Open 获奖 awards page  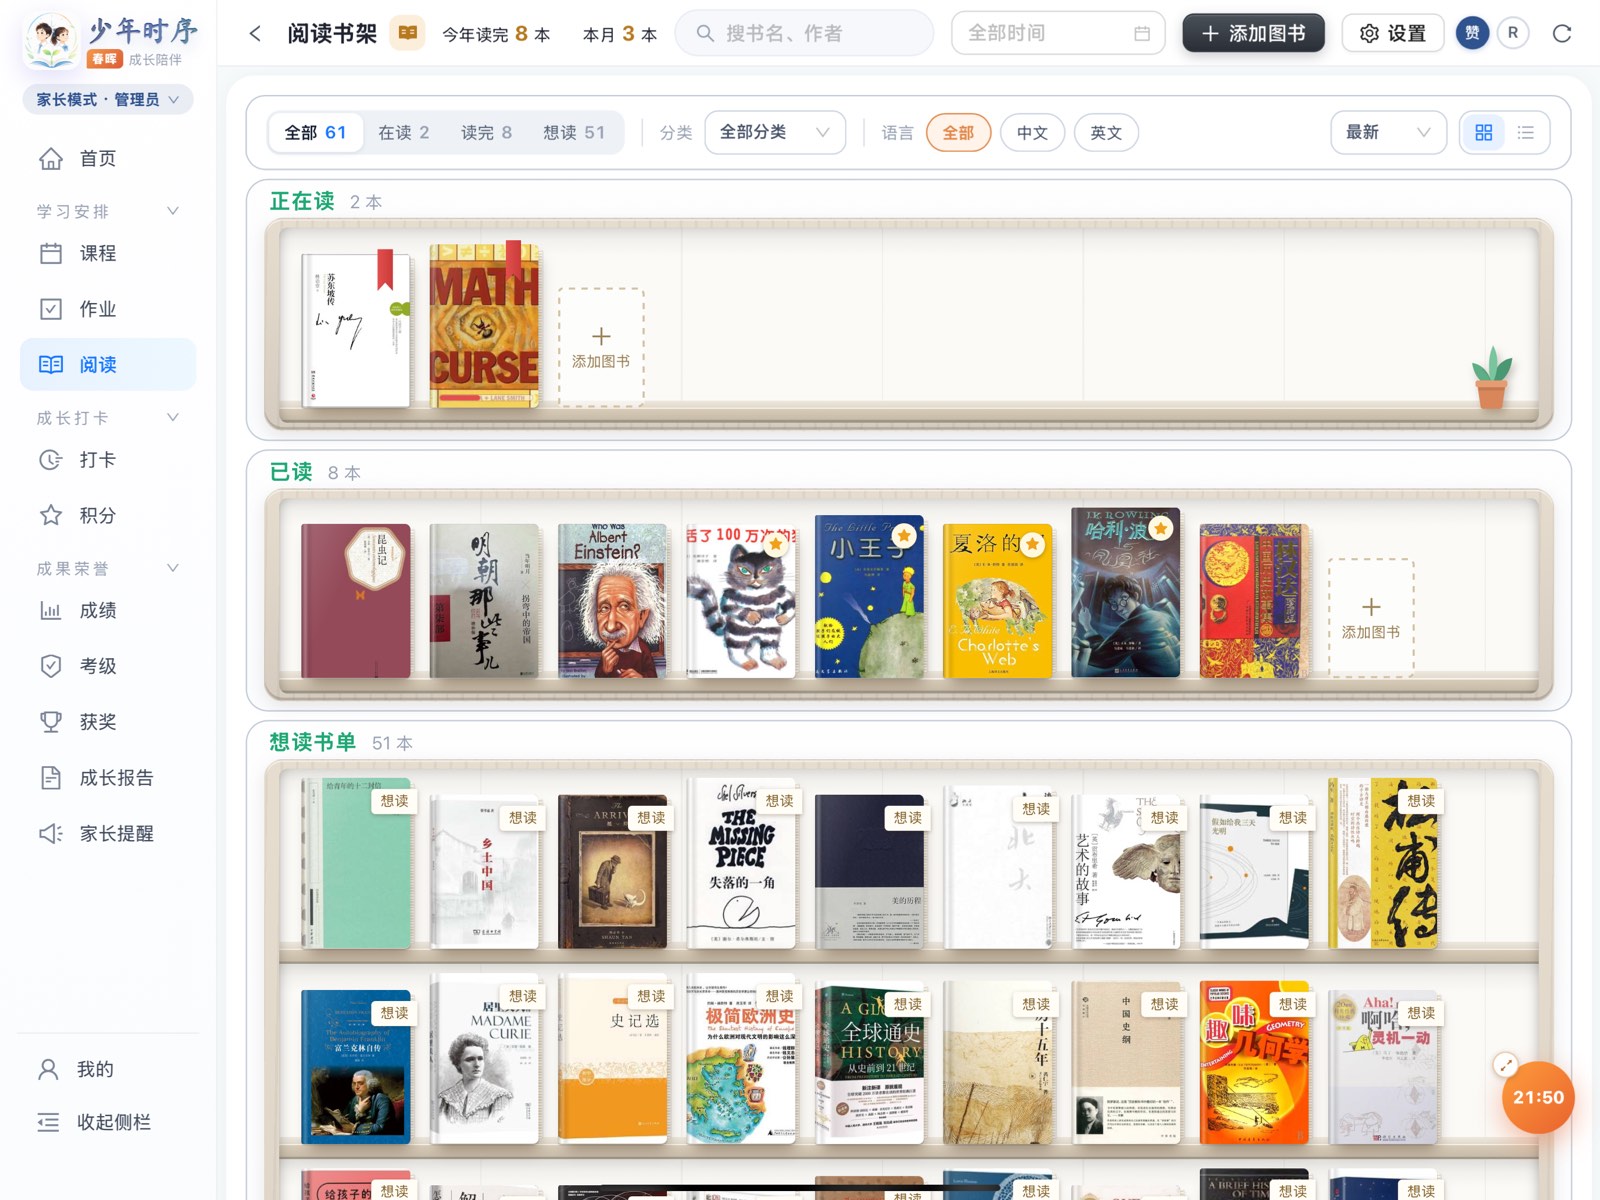coord(108,722)
